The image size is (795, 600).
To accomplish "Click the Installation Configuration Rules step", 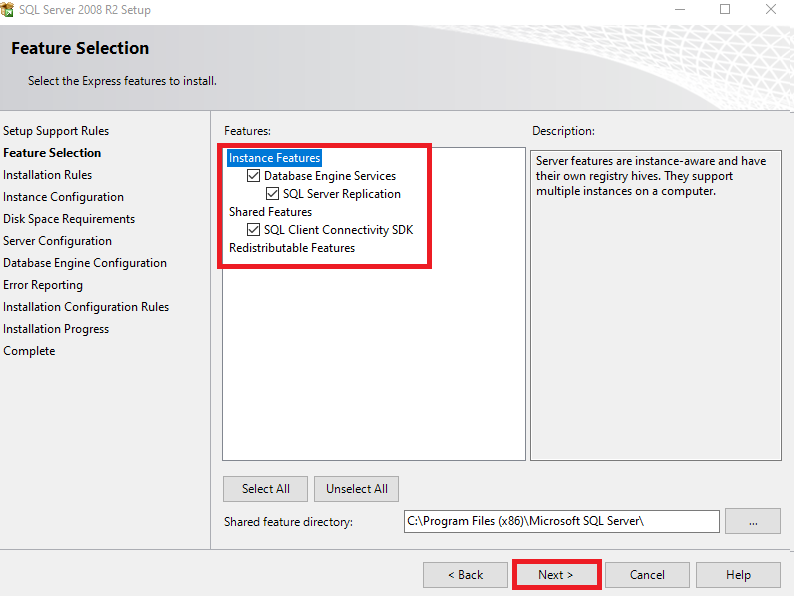I will (x=86, y=307).
